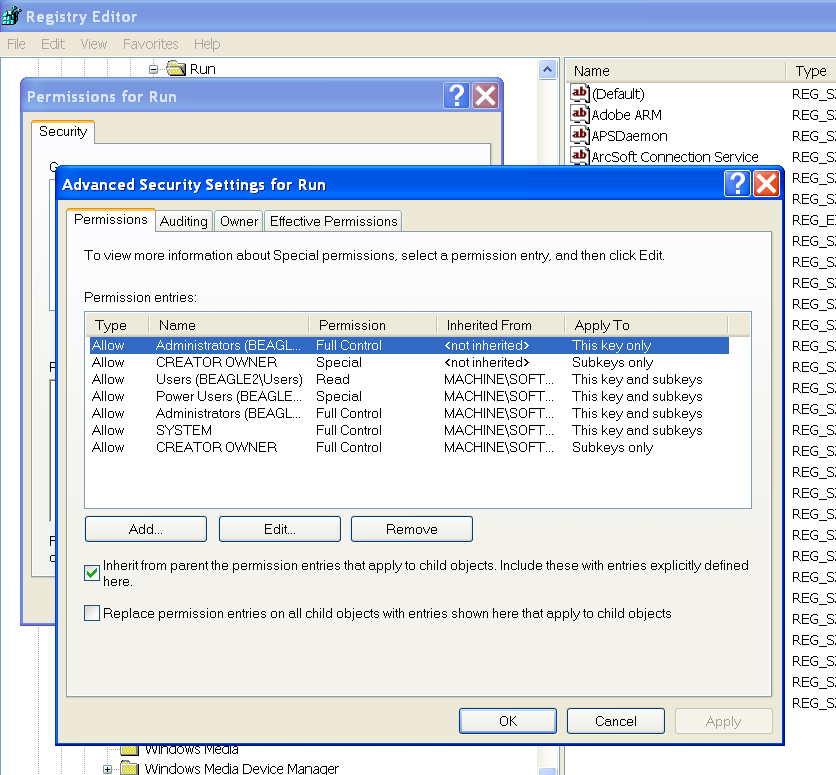
Task: Click registry values Type column header
Action: 811,71
